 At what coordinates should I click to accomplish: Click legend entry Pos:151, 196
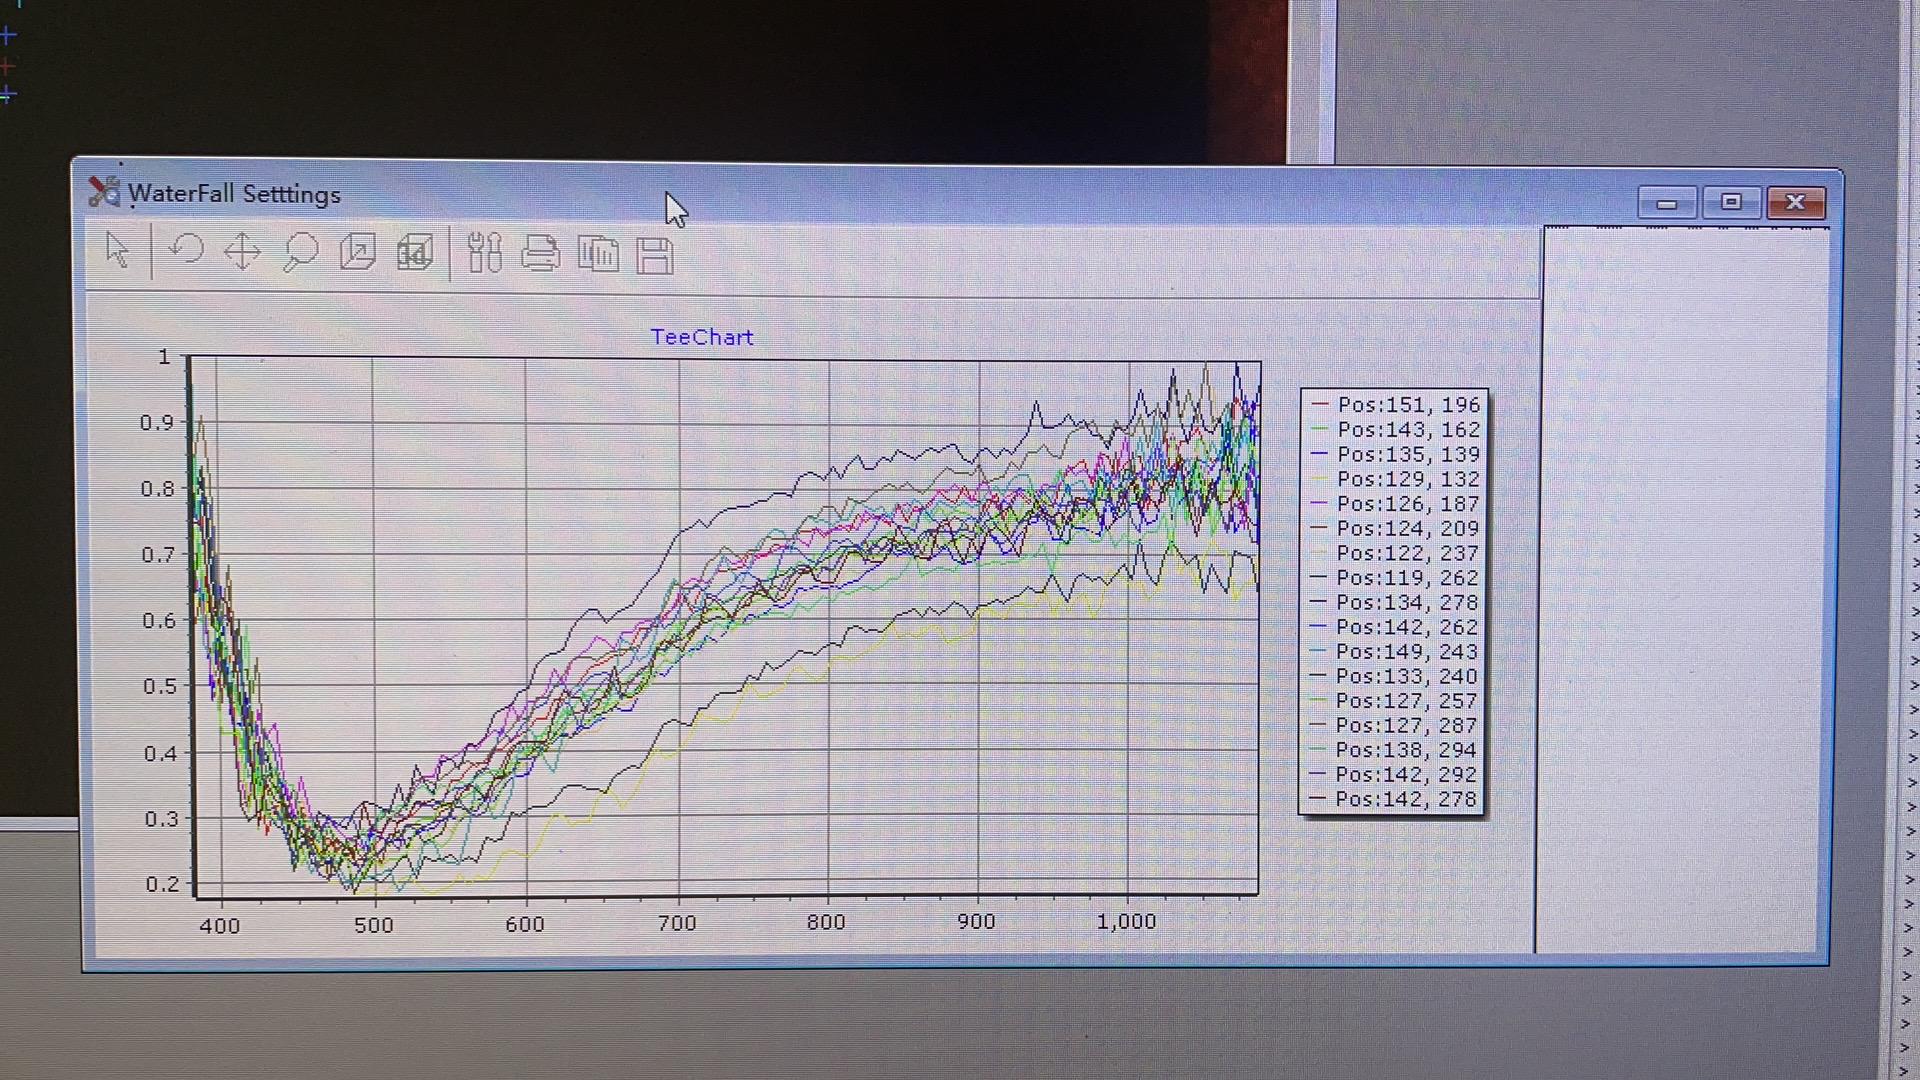(x=1408, y=405)
